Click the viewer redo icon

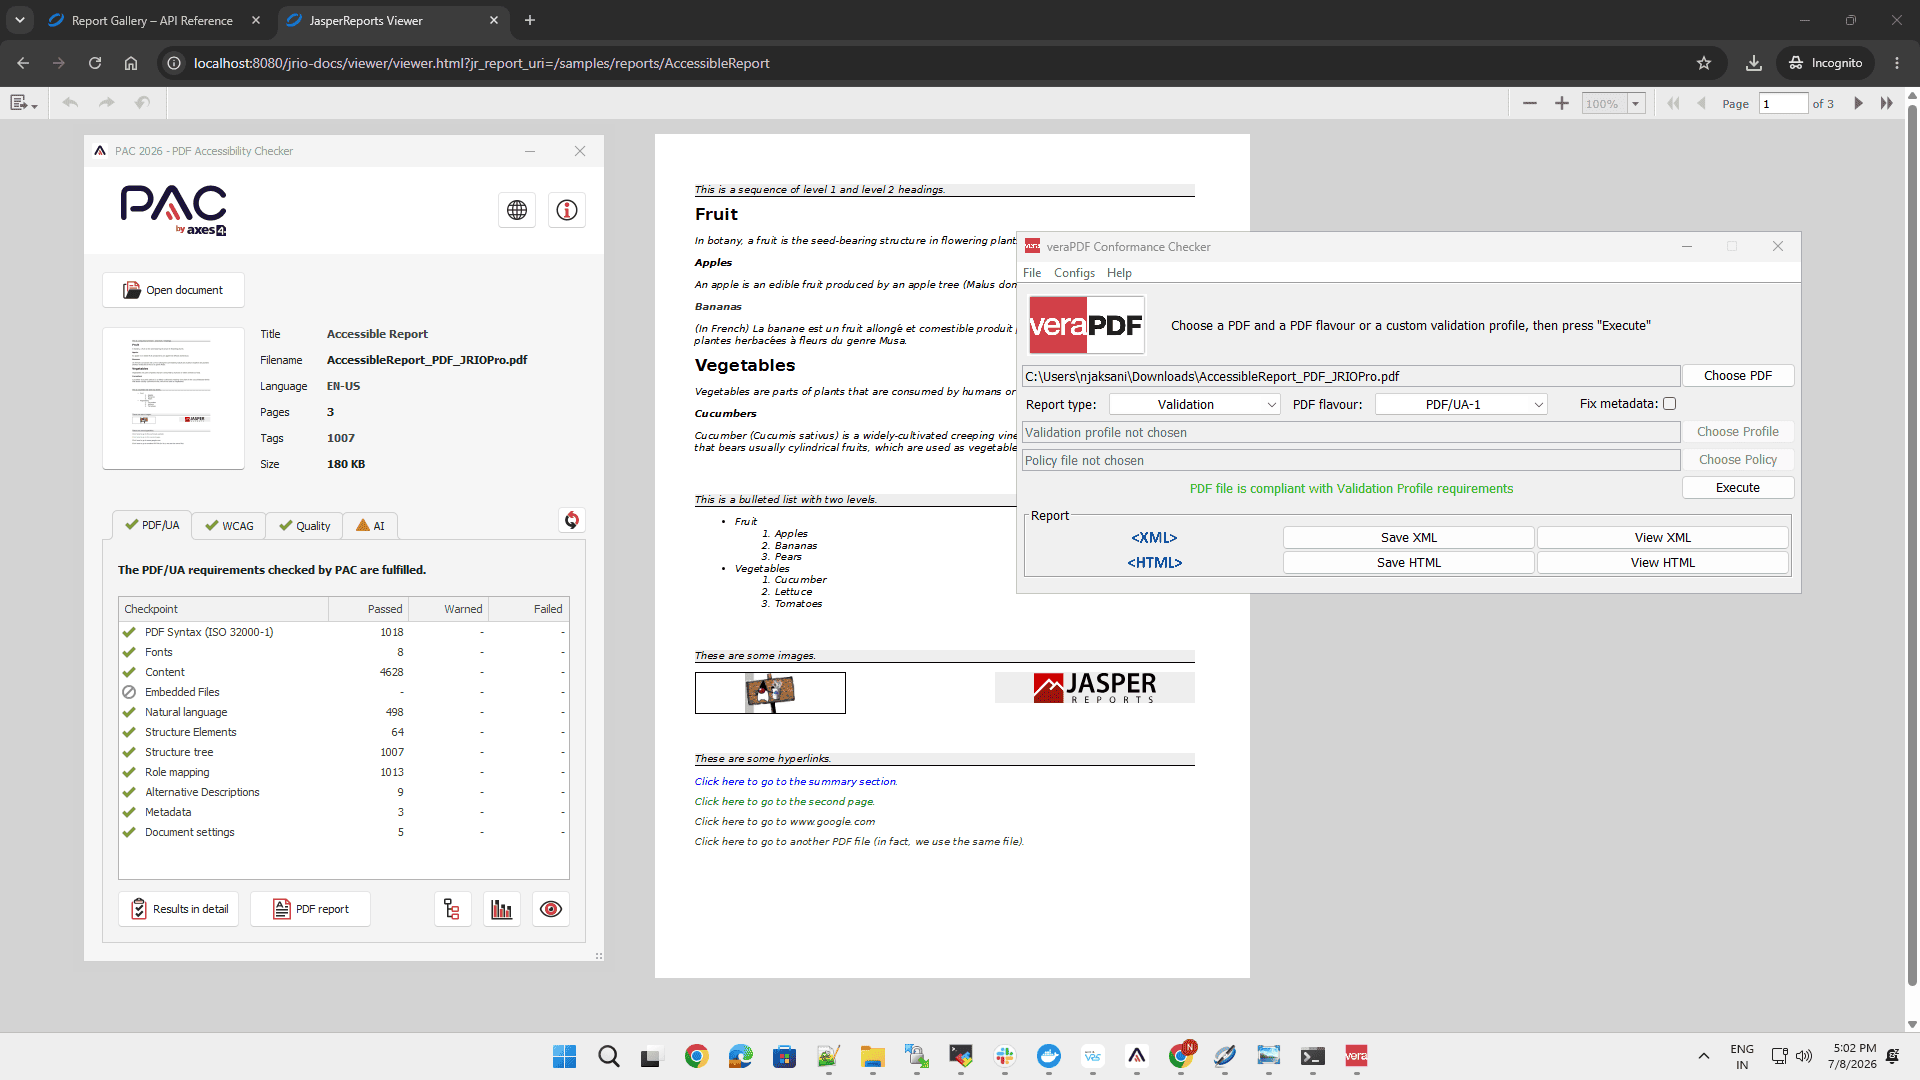tap(107, 103)
